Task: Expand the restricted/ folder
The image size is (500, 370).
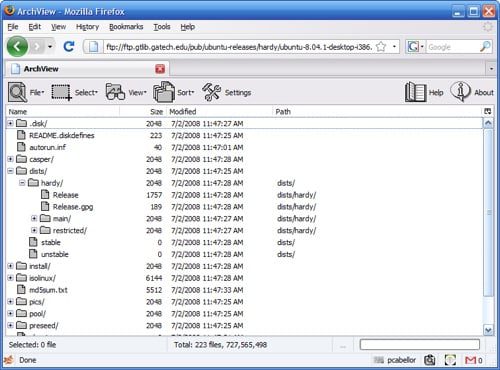Action: [x=34, y=230]
